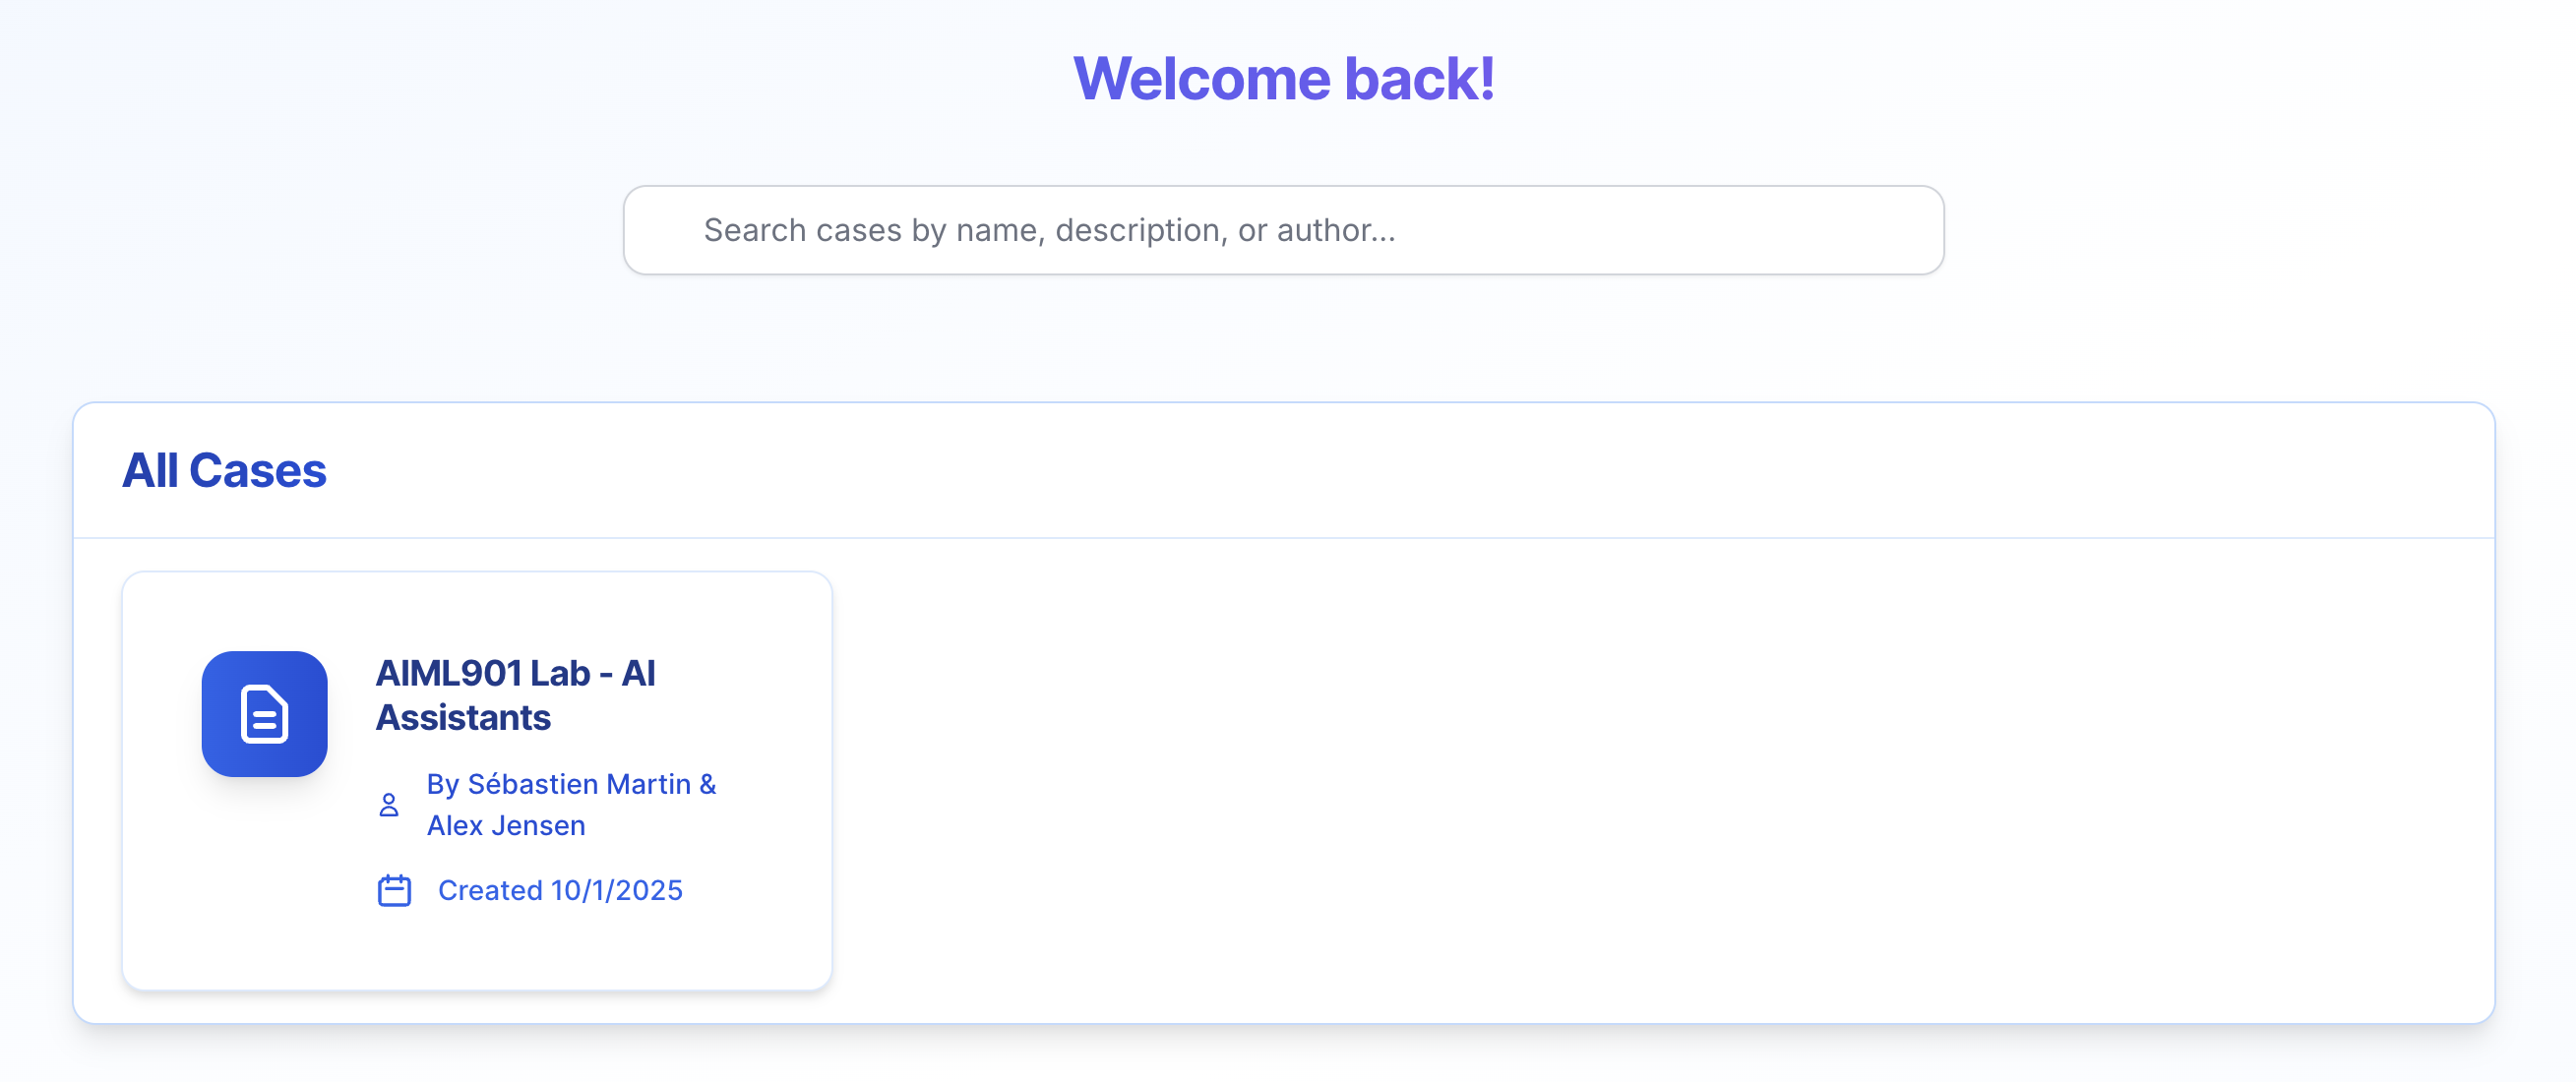Screen dimensions: 2576x1082
Task: Click the calendar icon beside created date
Action: [394, 890]
